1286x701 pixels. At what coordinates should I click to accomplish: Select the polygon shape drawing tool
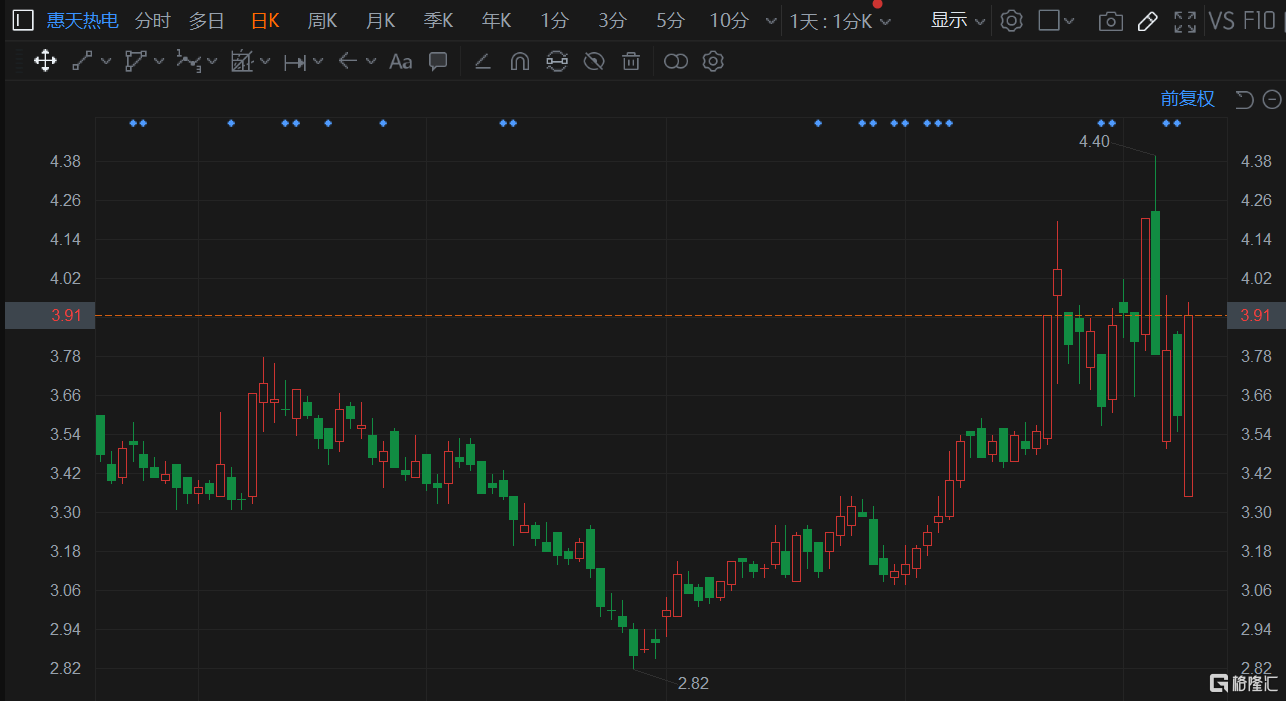[x=135, y=62]
